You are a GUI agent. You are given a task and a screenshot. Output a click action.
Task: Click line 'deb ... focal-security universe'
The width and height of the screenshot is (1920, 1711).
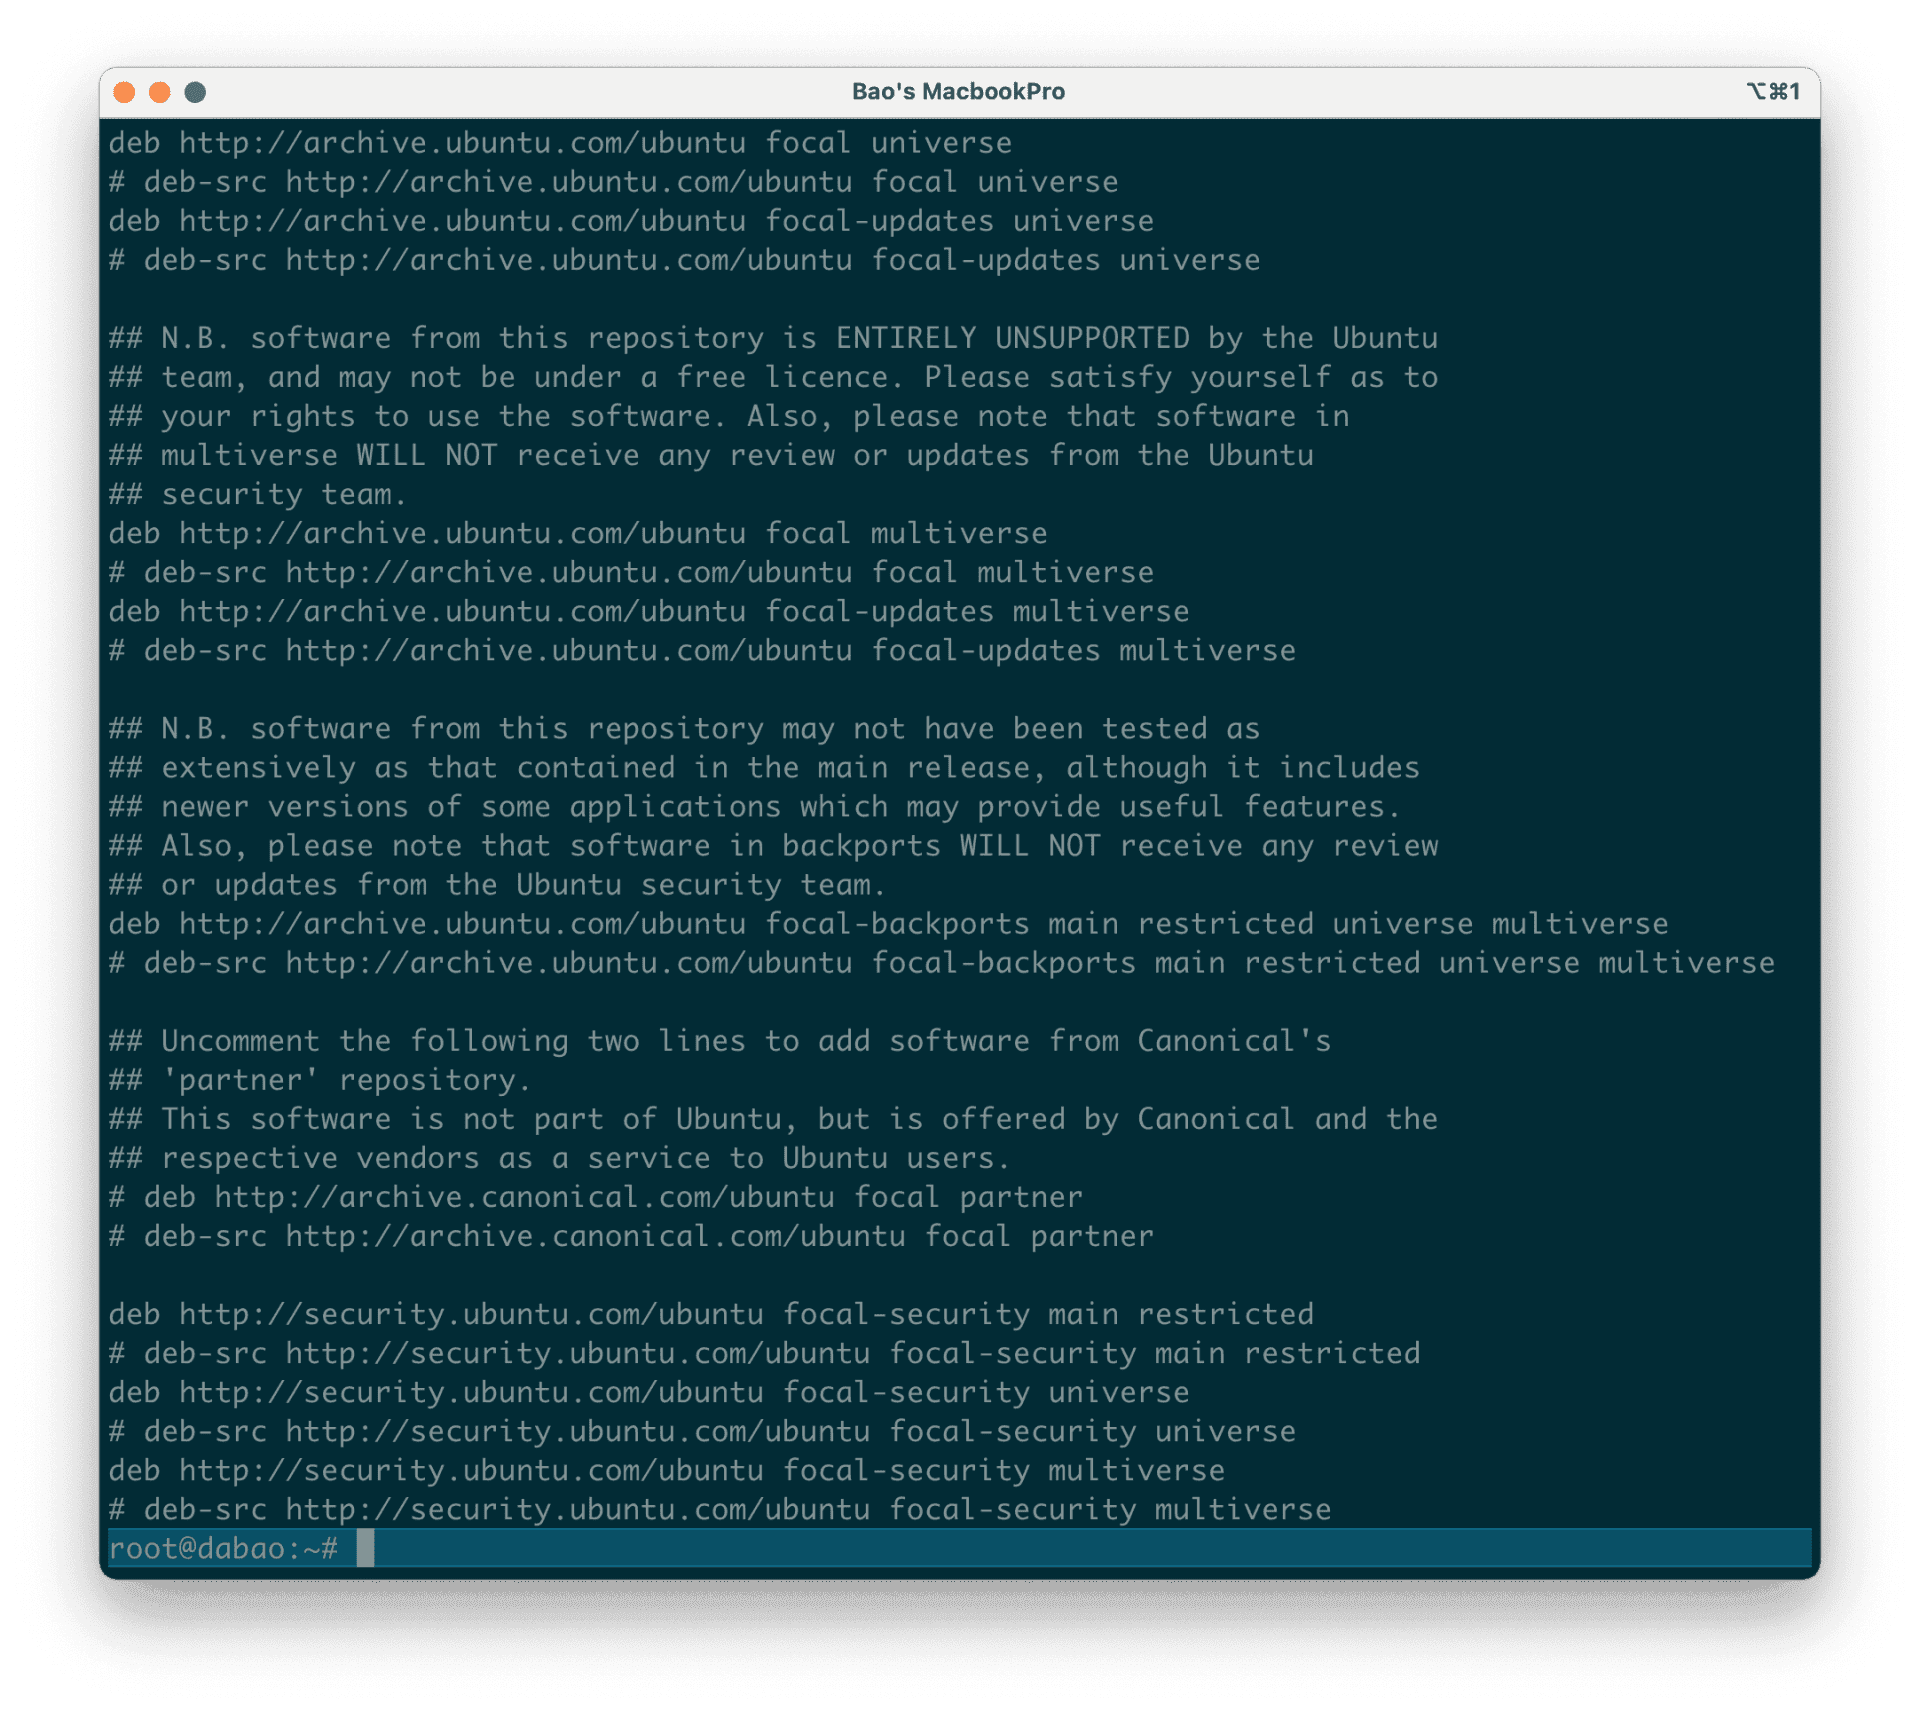click(649, 1391)
